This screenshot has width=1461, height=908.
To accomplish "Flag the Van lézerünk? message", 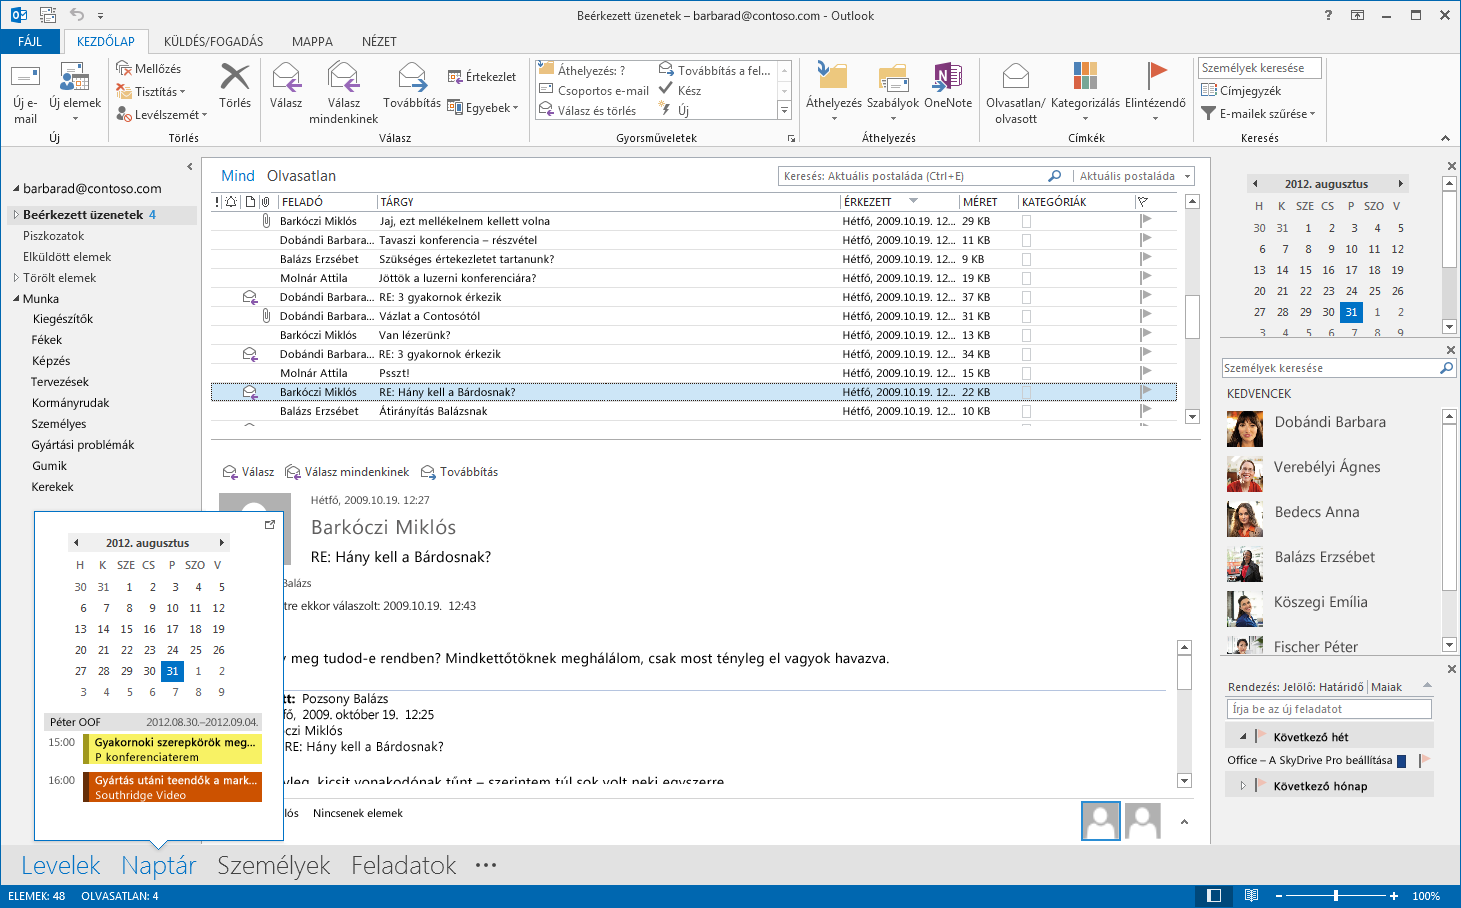I will (1146, 335).
